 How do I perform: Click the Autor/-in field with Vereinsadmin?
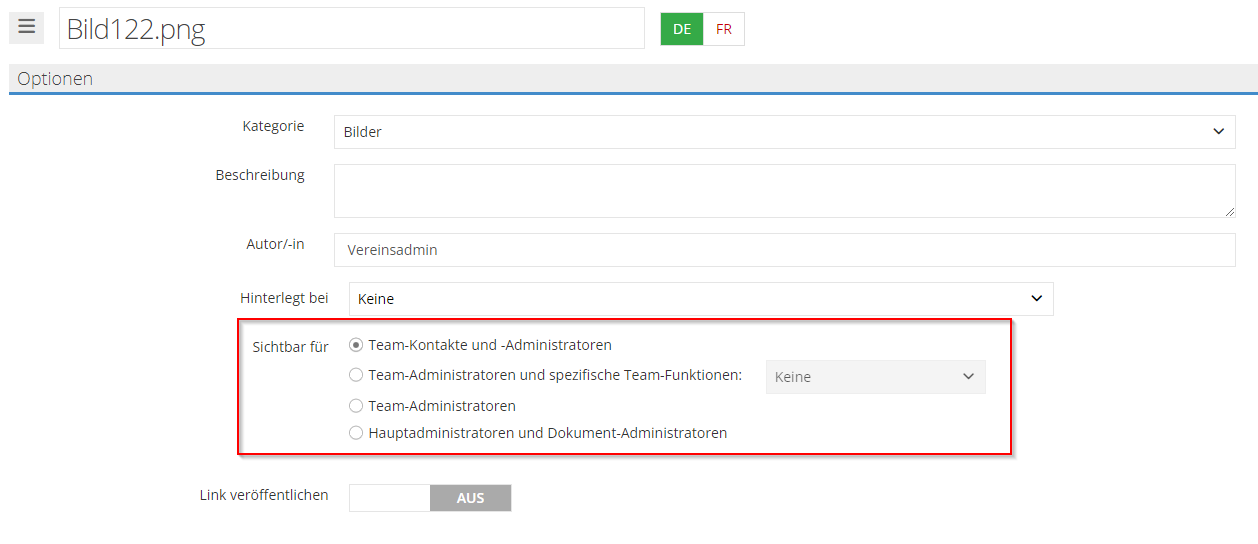(x=784, y=250)
